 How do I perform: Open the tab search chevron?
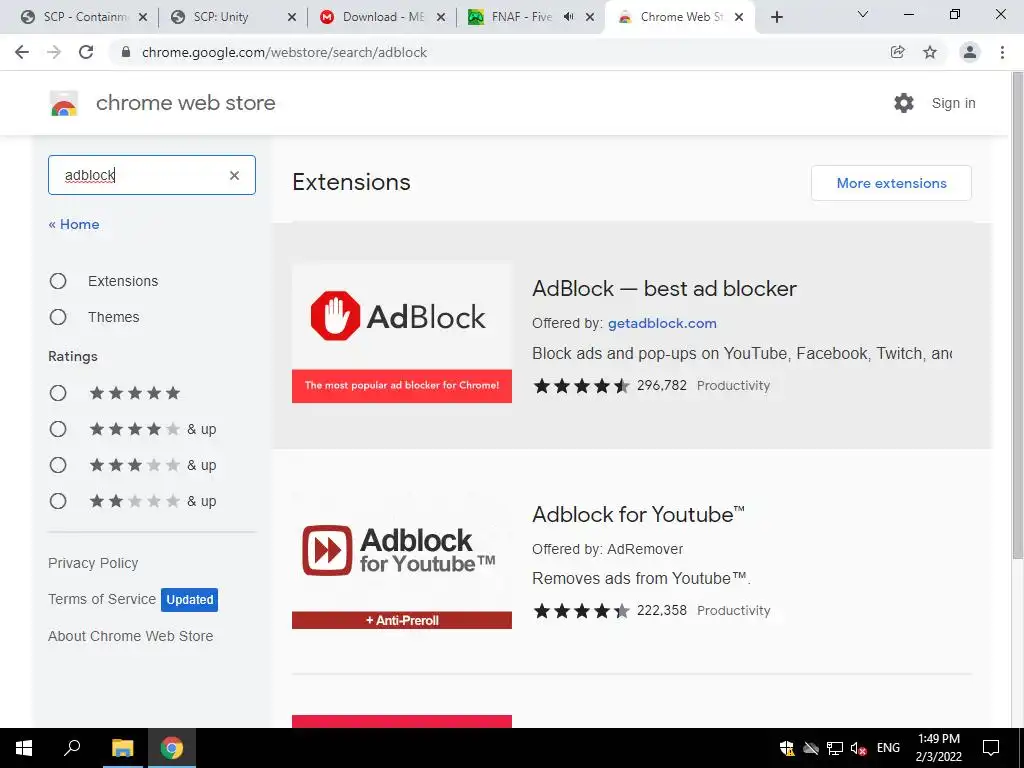(863, 14)
